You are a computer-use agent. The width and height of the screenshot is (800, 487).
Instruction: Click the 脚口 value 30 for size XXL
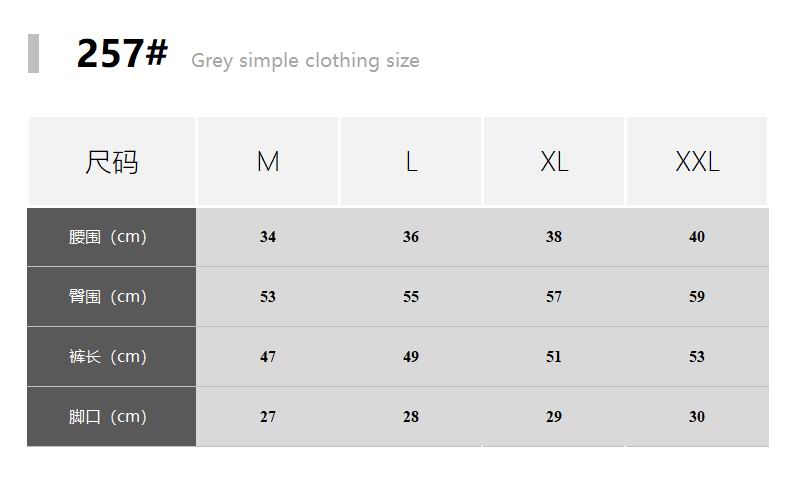tap(697, 417)
